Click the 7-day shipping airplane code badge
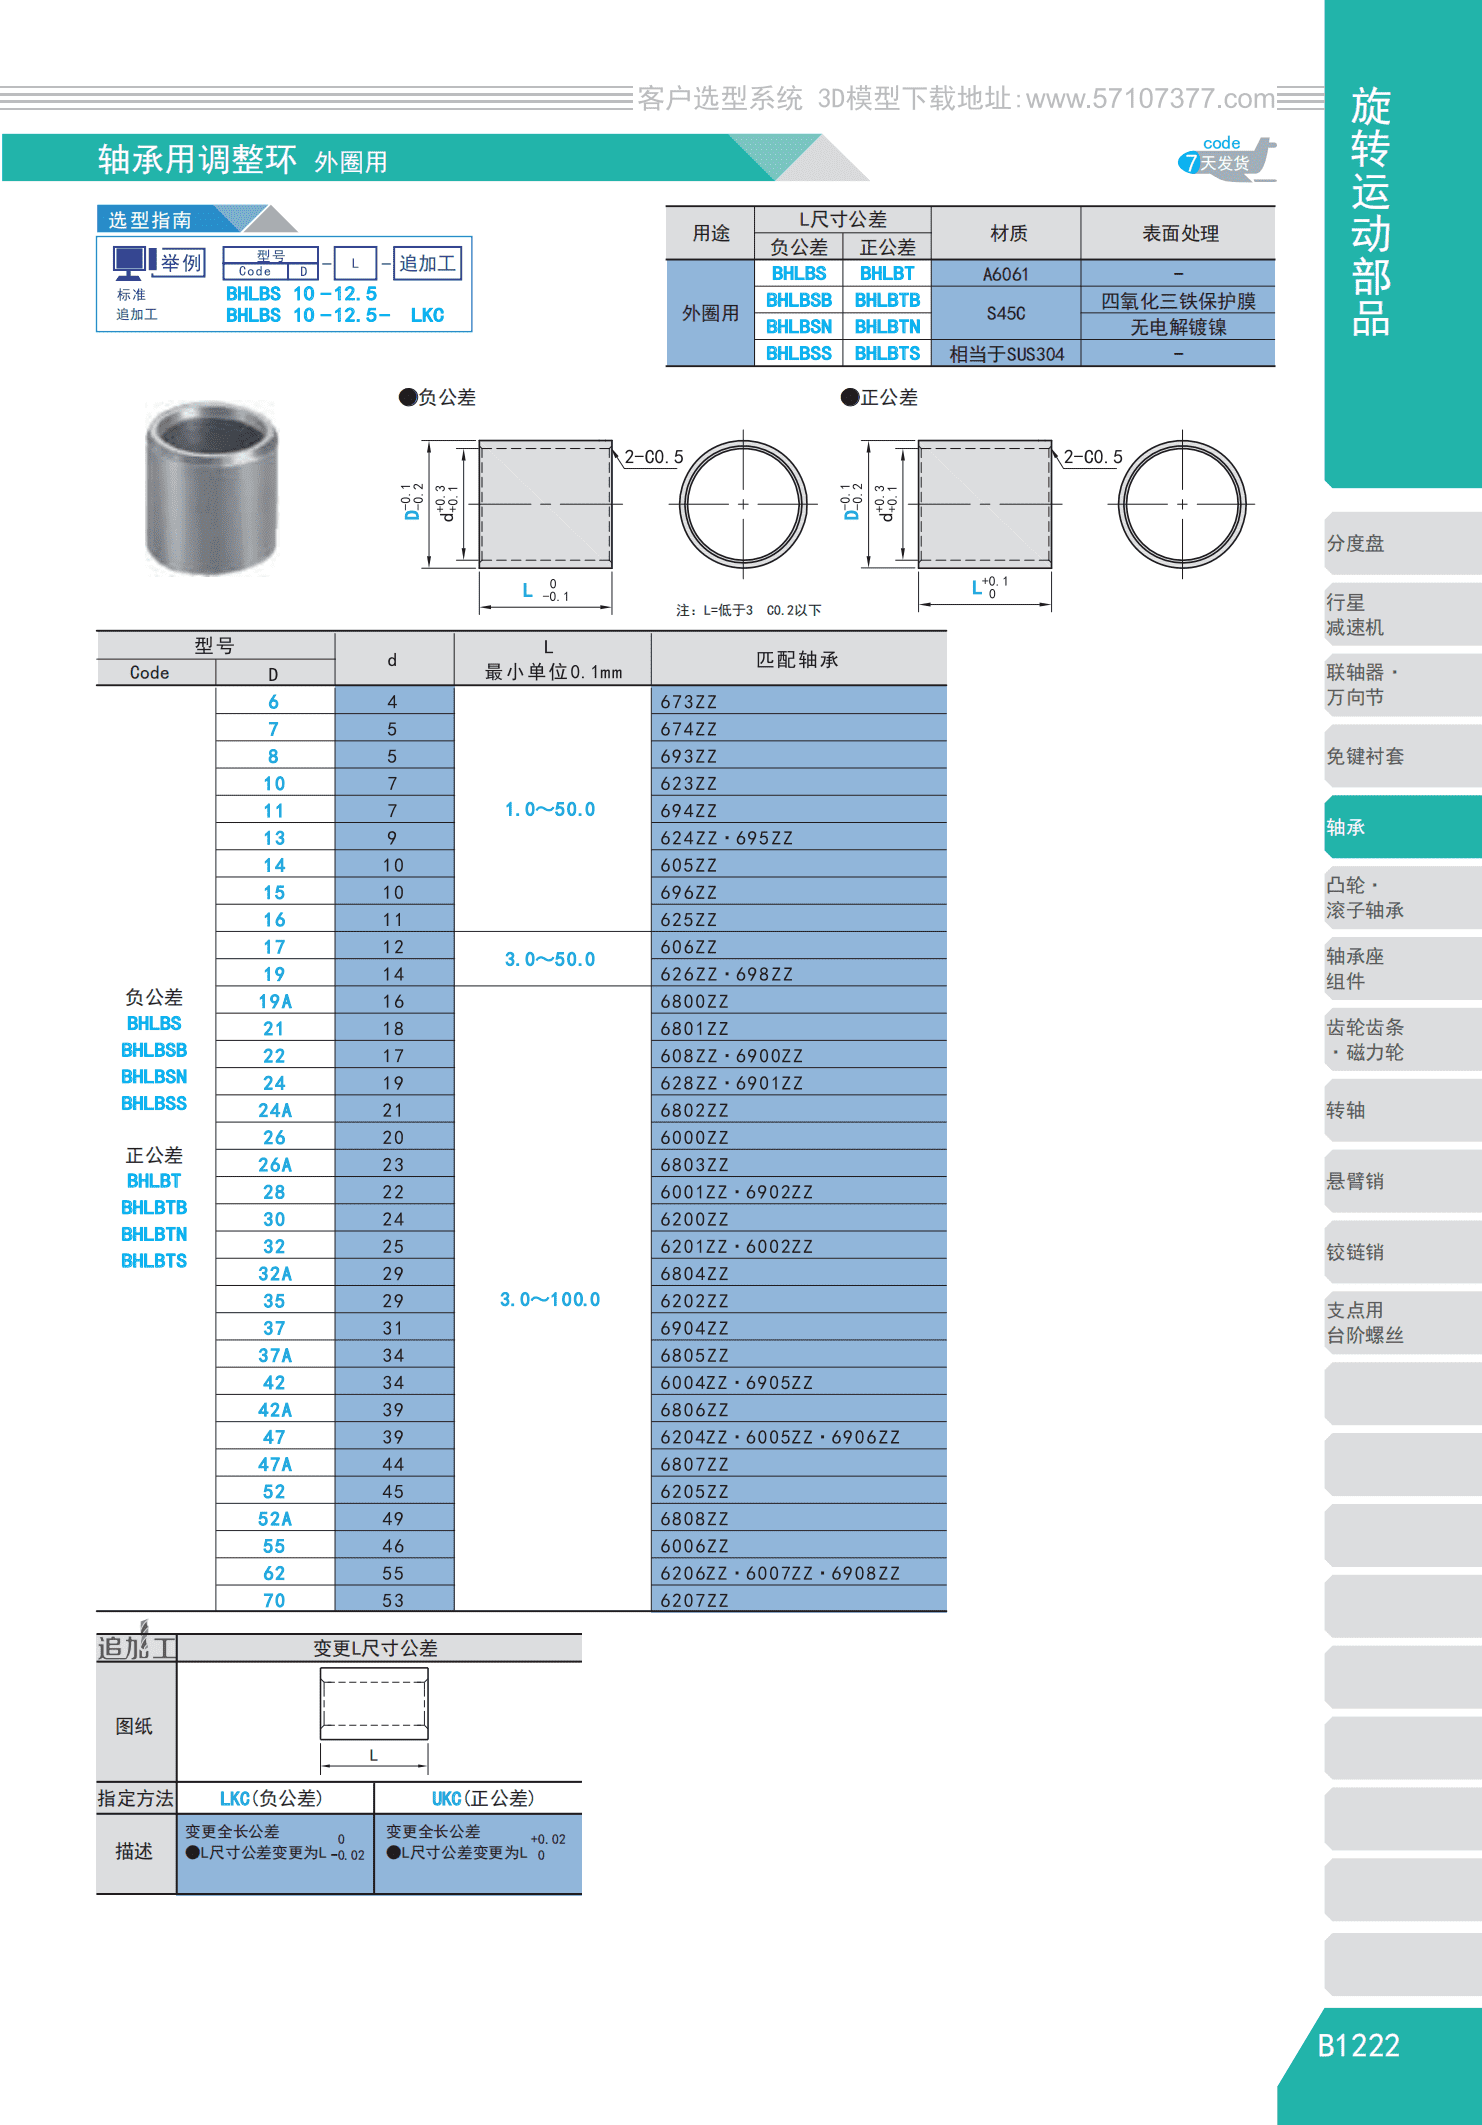The width and height of the screenshot is (1482, 2125). 1227,159
